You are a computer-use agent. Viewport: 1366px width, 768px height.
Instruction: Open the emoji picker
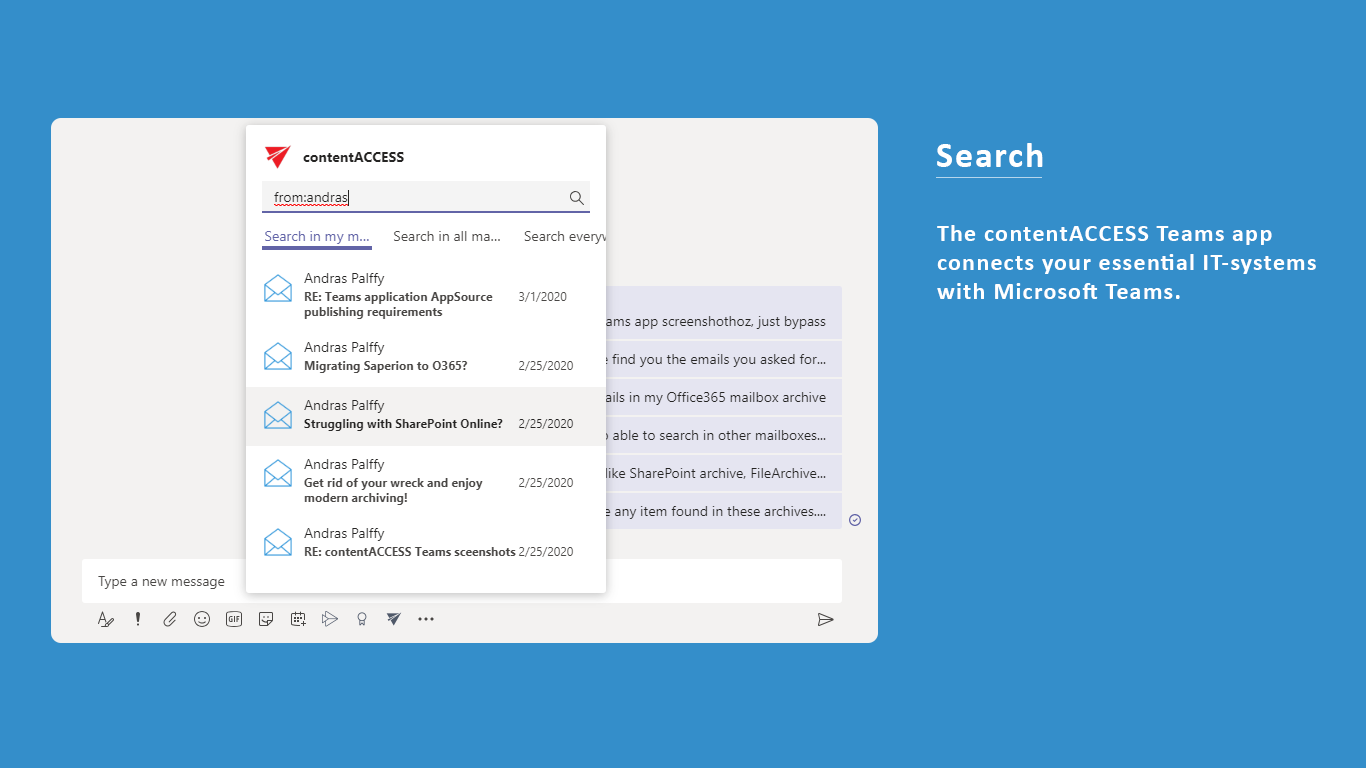[202, 619]
